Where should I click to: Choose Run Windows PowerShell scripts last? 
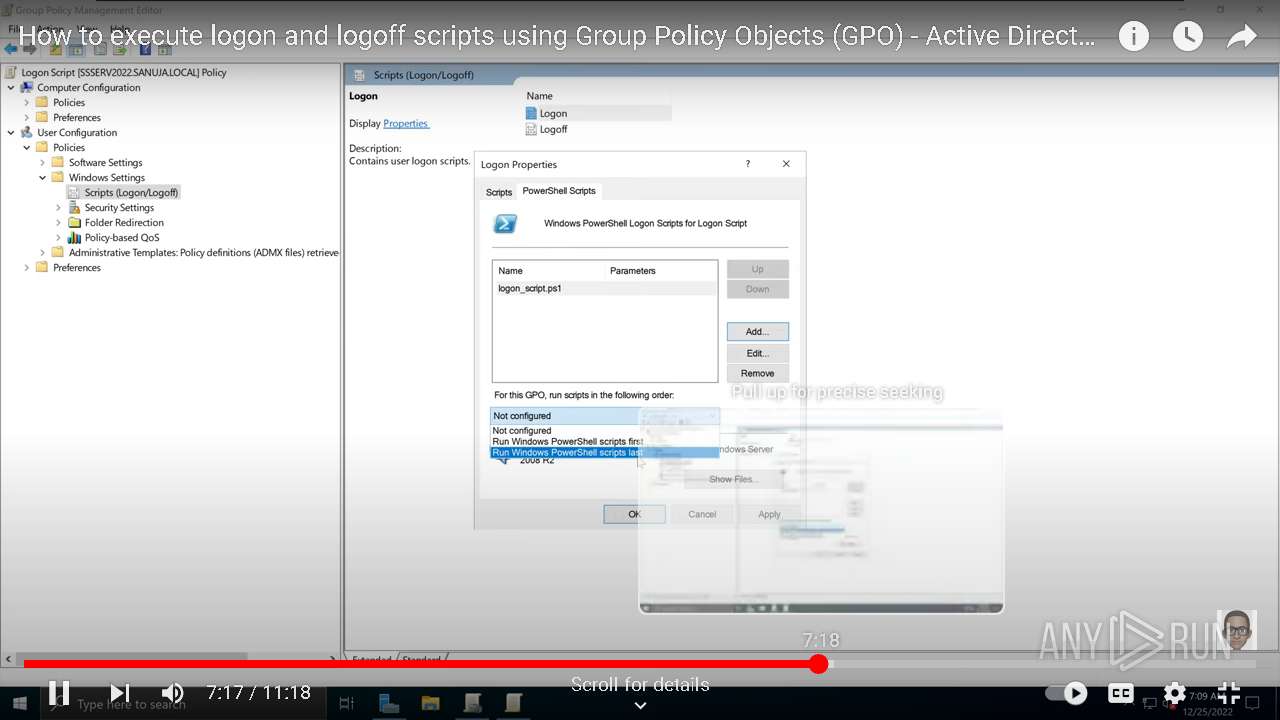point(605,452)
